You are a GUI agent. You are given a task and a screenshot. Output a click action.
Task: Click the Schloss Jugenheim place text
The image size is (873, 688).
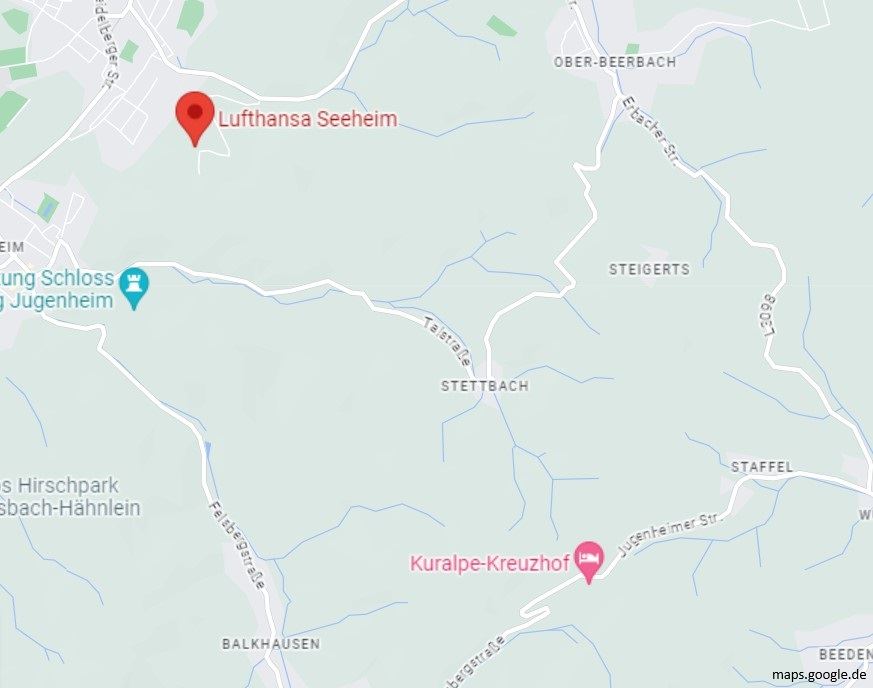(x=57, y=289)
